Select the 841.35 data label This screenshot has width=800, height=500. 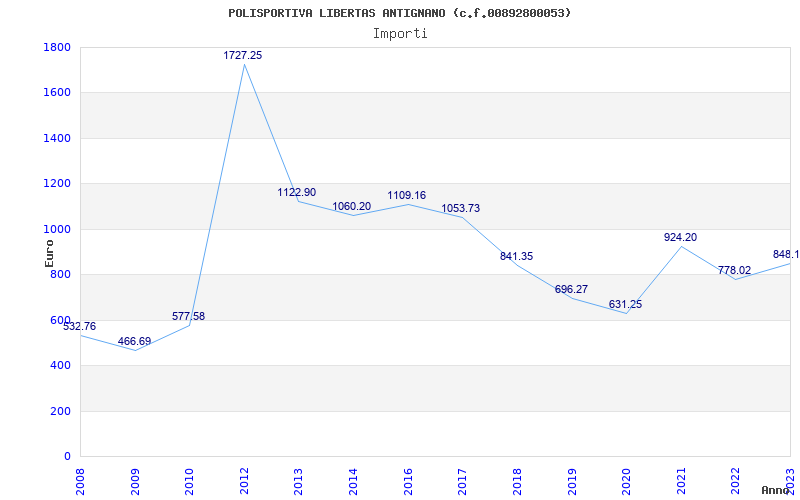point(516,257)
